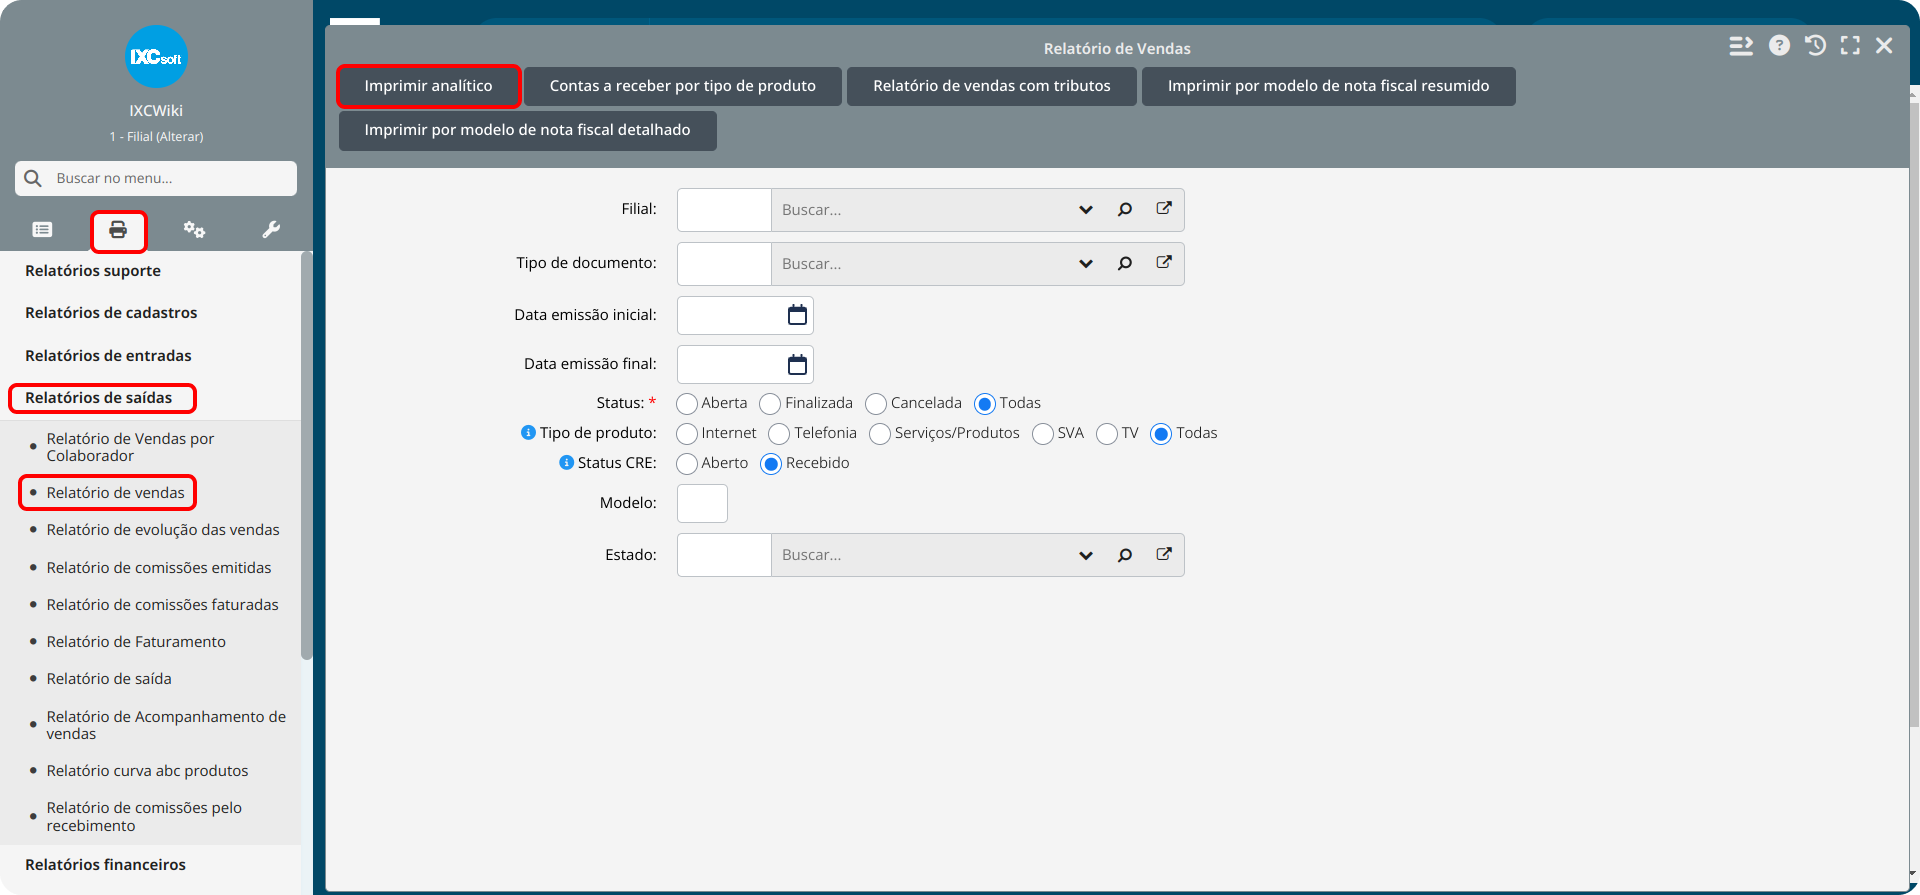Click Contas a receber por tipo de produto
This screenshot has height=895, width=1920.
[683, 86]
